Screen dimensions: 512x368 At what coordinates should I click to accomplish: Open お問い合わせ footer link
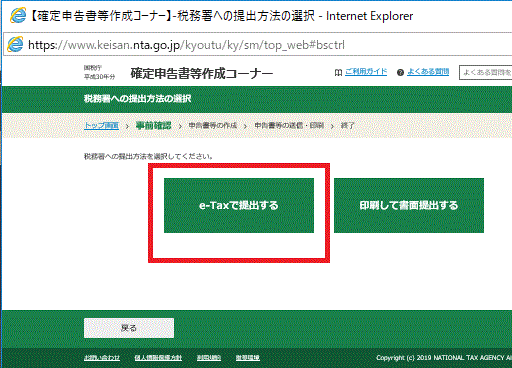pos(102,358)
